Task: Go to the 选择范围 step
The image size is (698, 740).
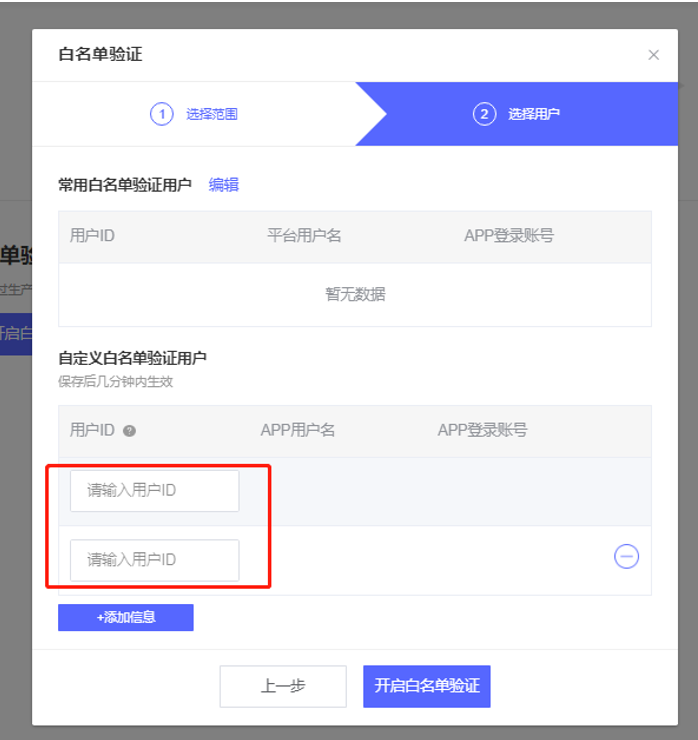Action: point(212,114)
